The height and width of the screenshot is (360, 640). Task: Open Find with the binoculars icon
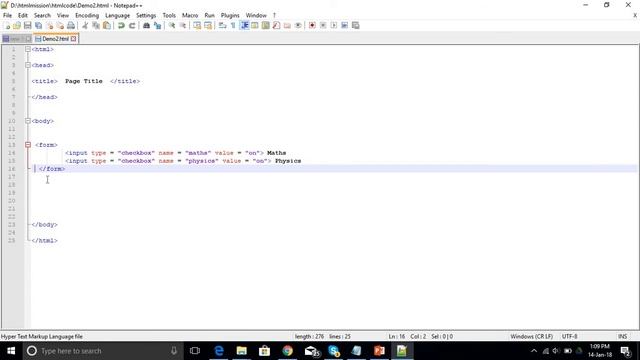[x=146, y=25]
